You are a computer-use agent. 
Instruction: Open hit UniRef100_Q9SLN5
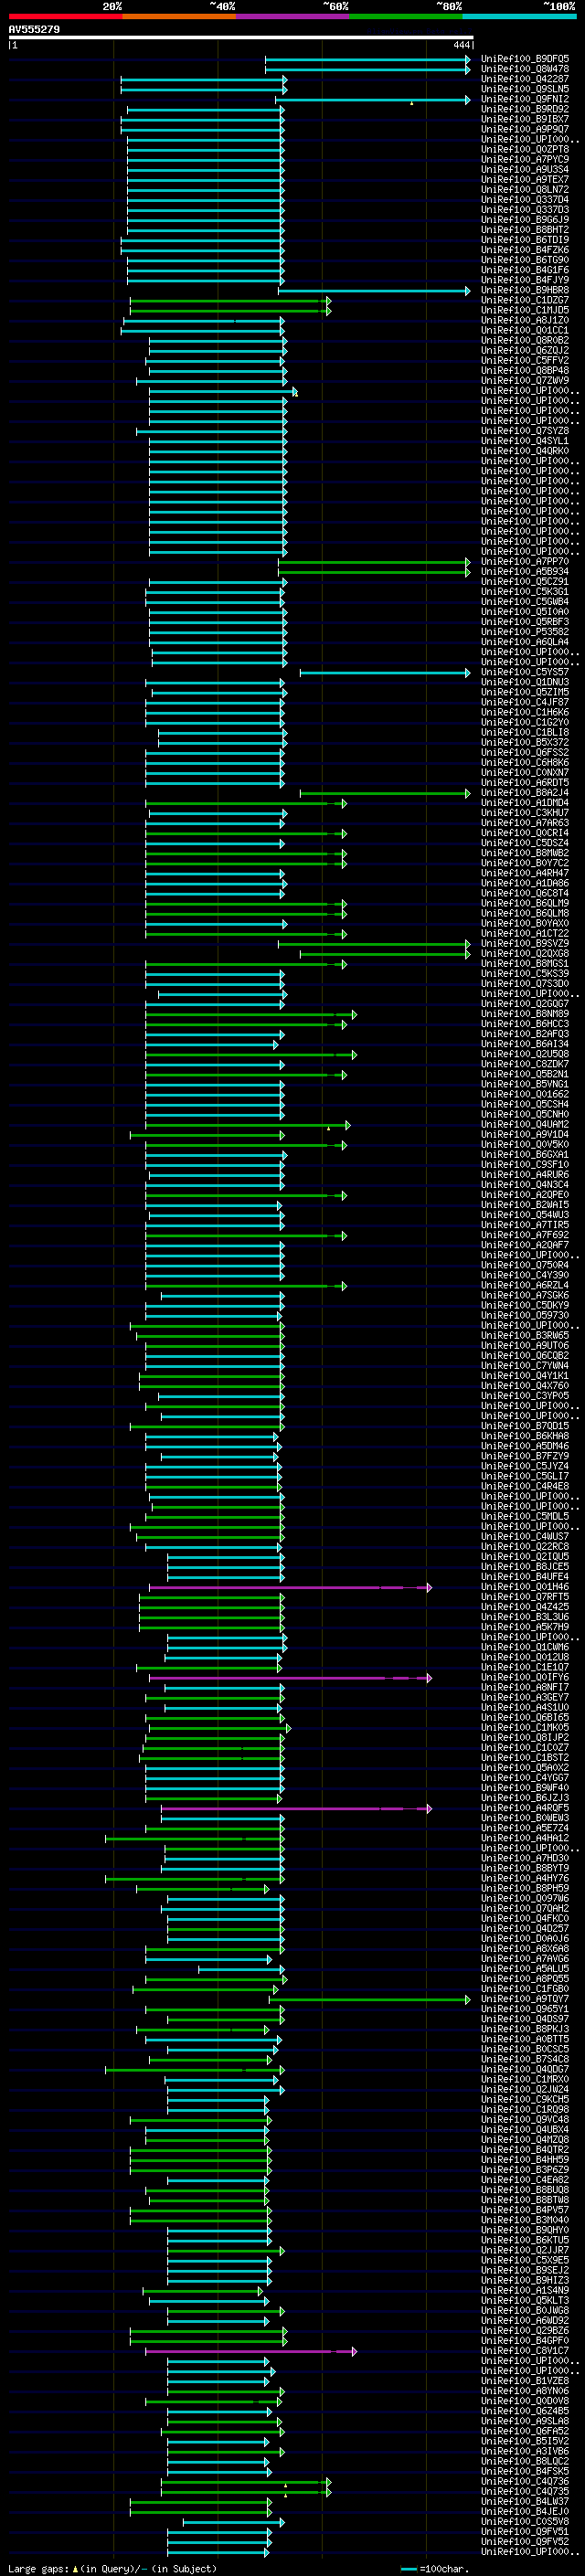coord(525,89)
